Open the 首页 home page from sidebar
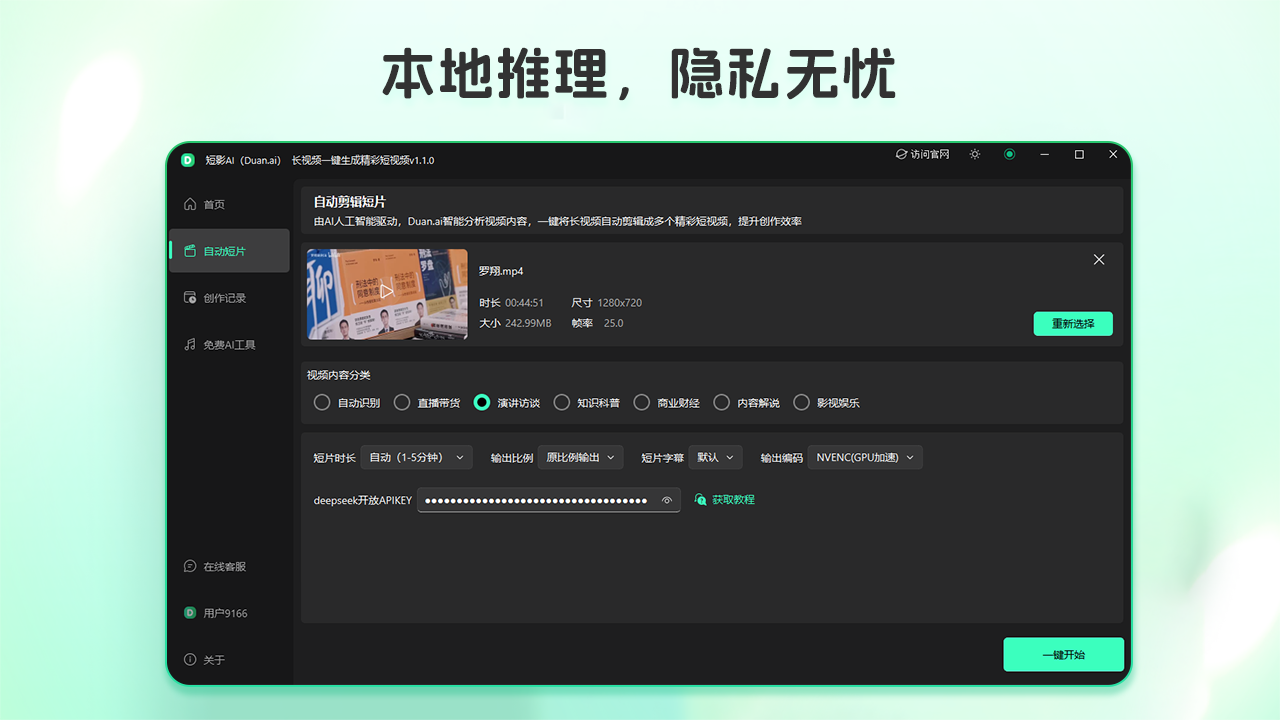This screenshot has width=1280, height=720. point(214,204)
